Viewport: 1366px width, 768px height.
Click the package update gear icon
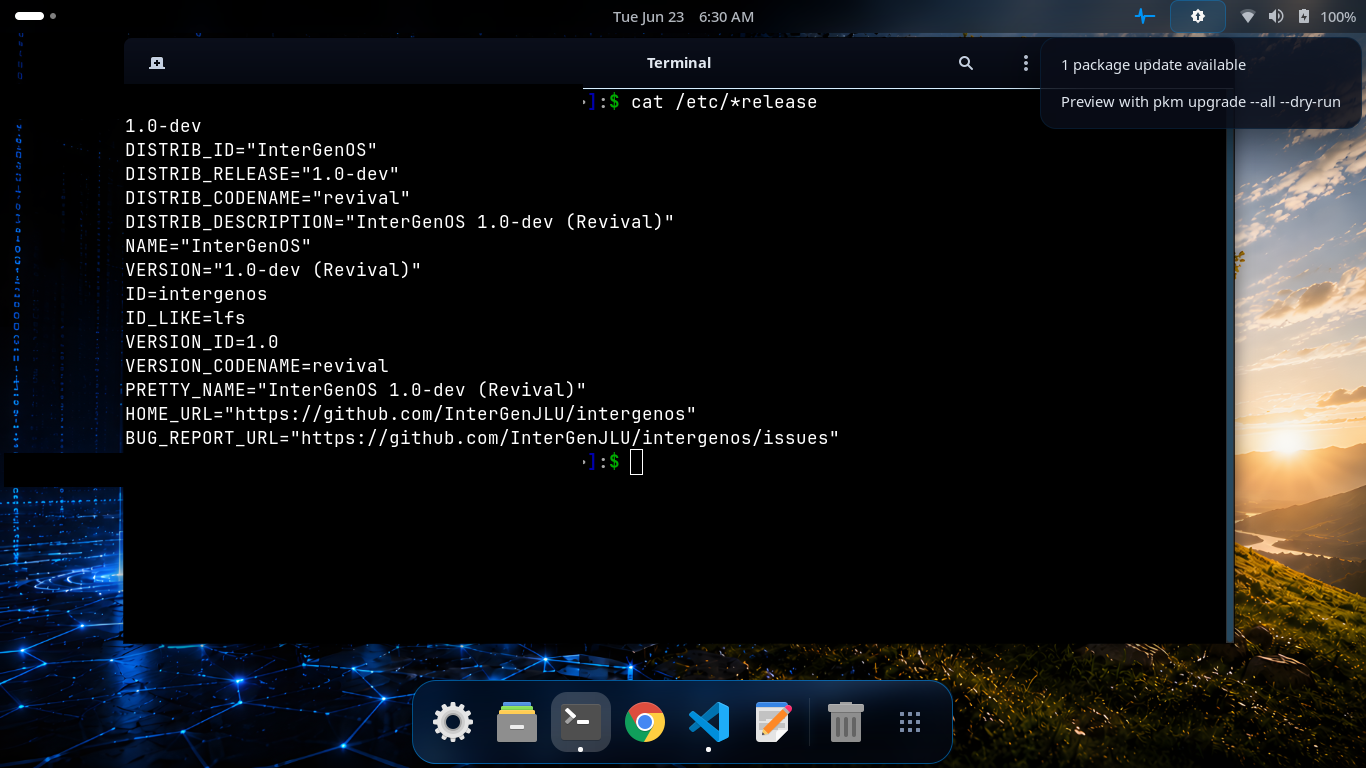(x=1198, y=16)
